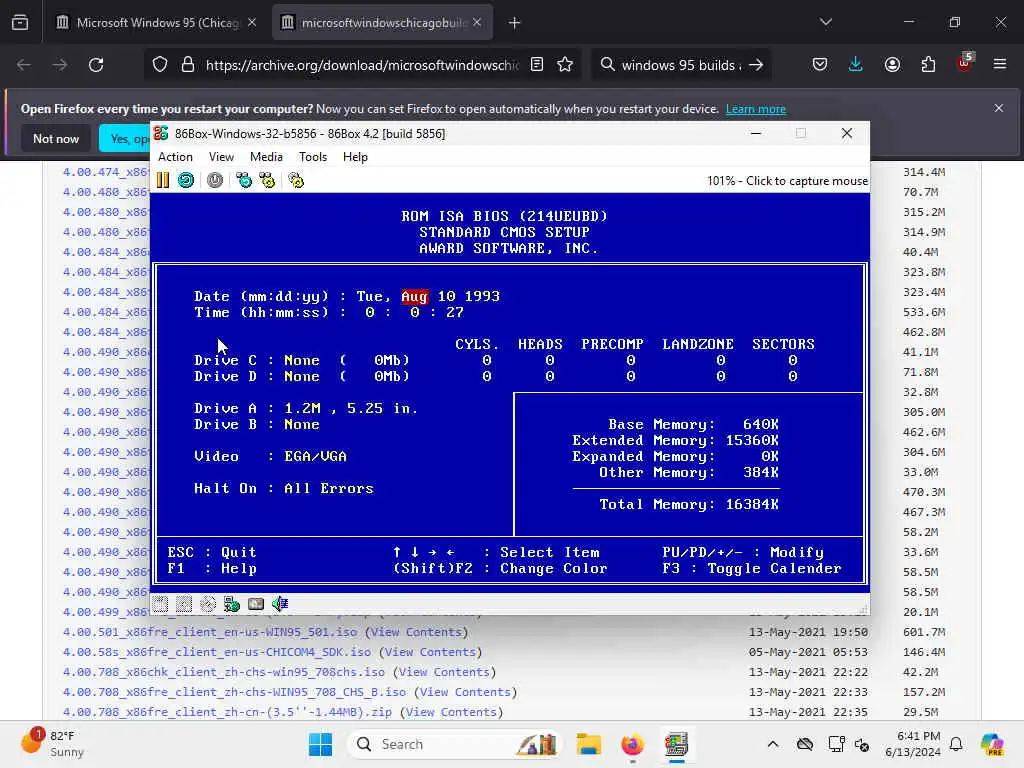Submit search with the arrow button
Screen dimensions: 1024x768
click(756, 65)
